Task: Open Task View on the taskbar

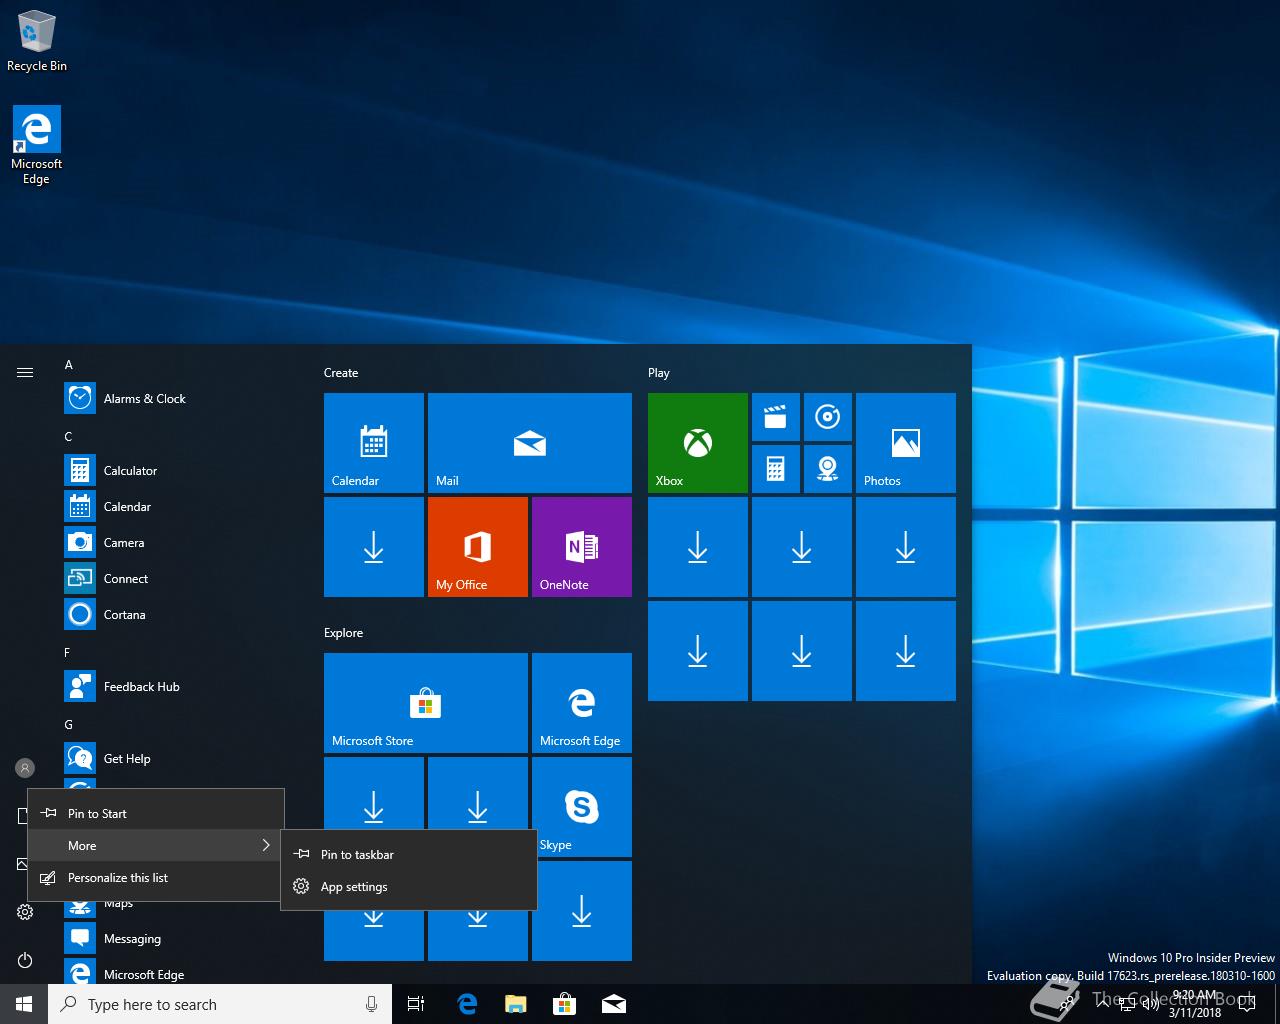Action: pos(416,1004)
